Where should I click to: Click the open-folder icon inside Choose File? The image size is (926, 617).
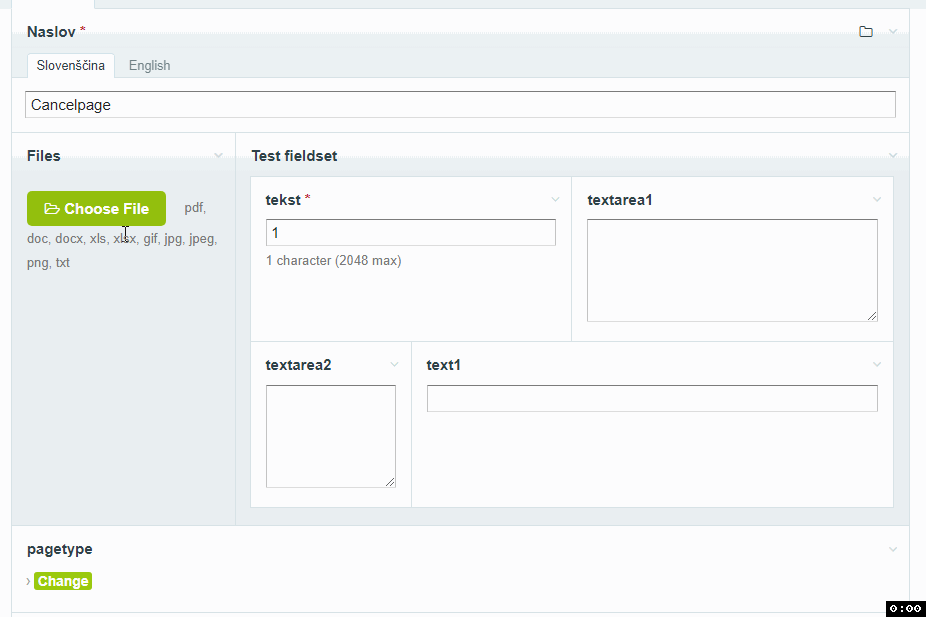(x=51, y=208)
